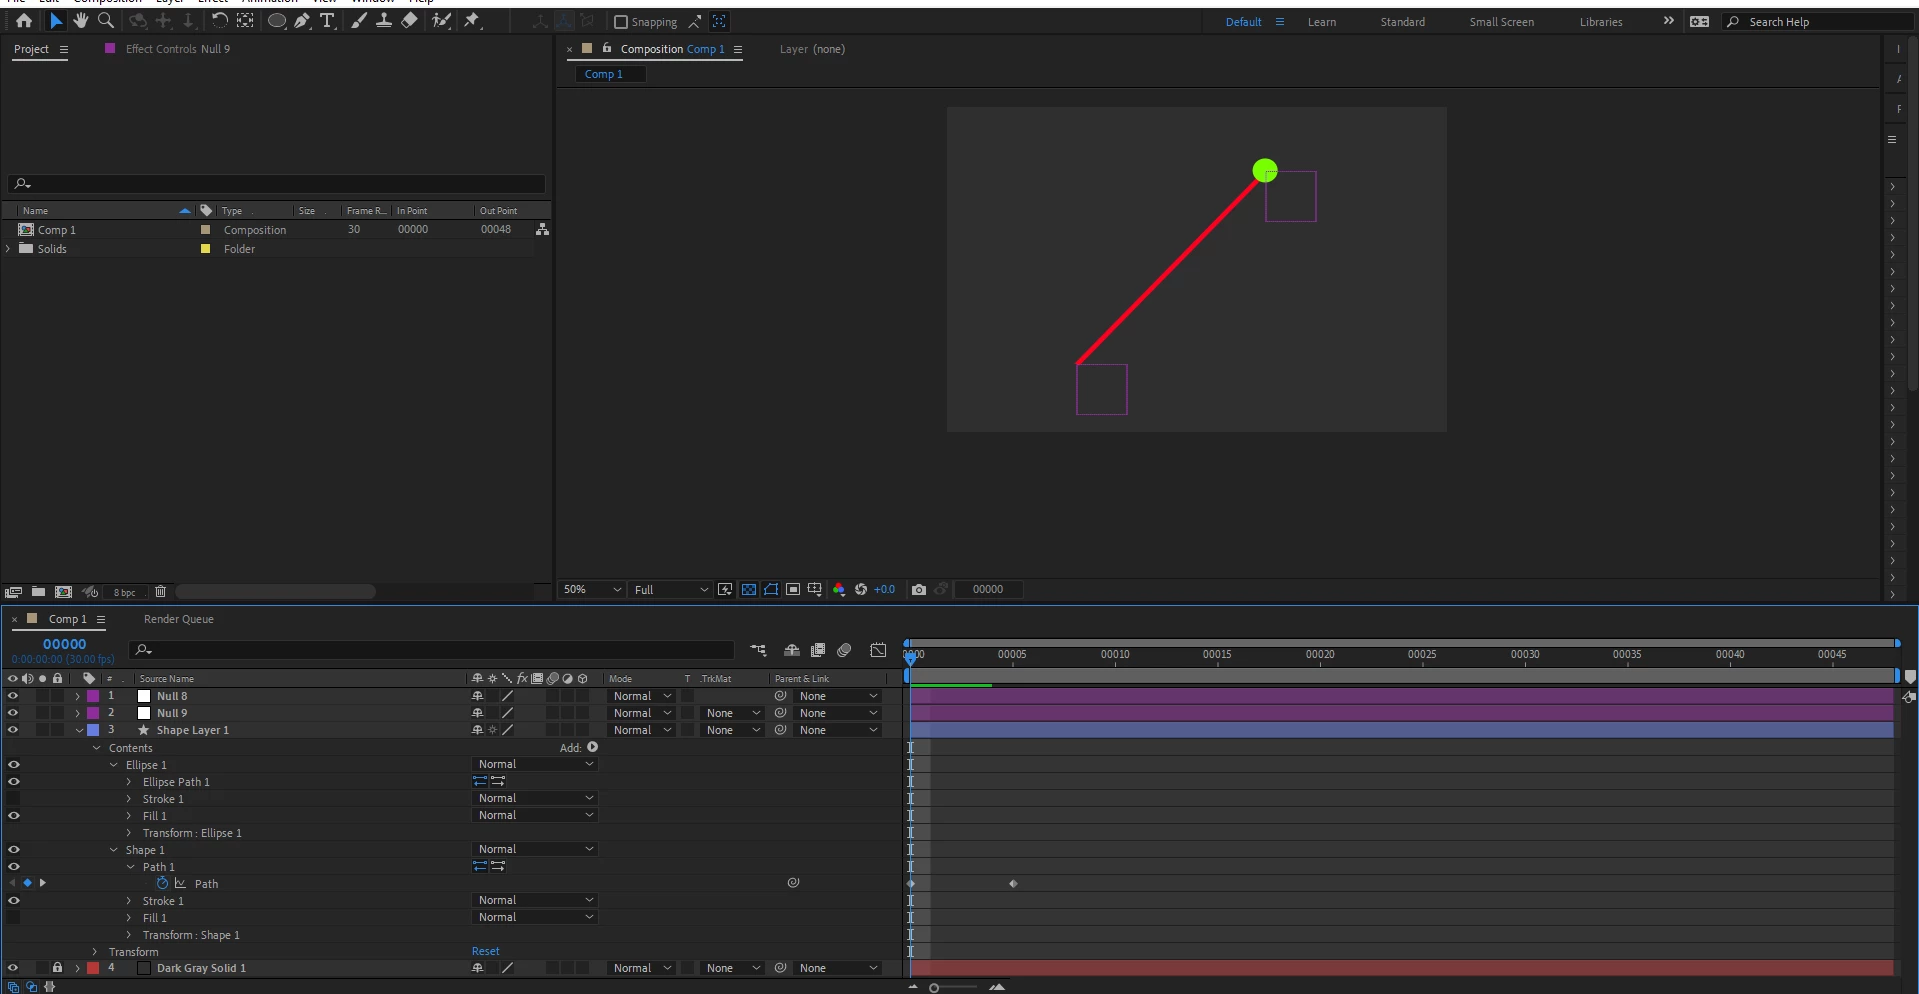
Task: Select the Learn workspace
Action: (x=1322, y=22)
